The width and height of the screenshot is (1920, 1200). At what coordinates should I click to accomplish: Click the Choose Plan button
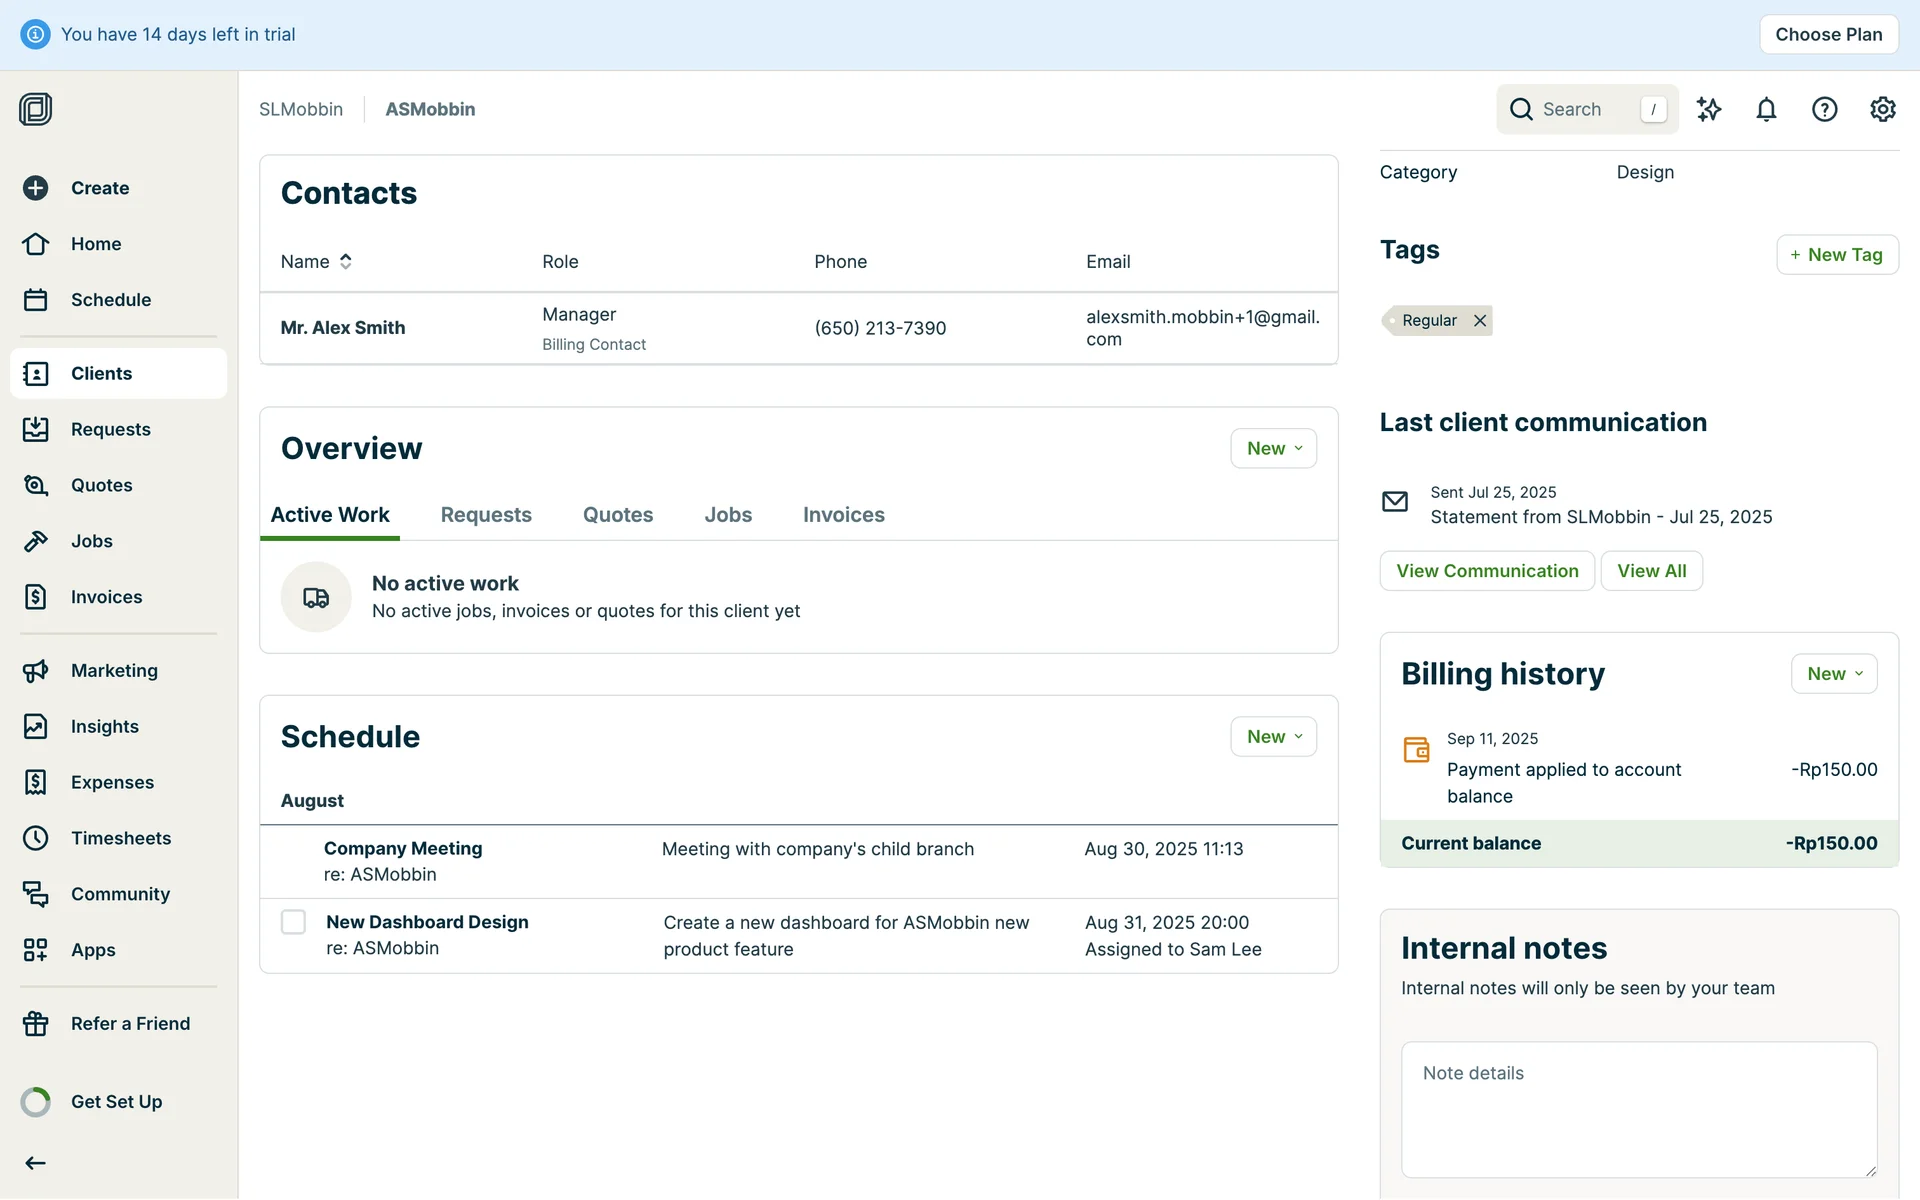[1828, 34]
